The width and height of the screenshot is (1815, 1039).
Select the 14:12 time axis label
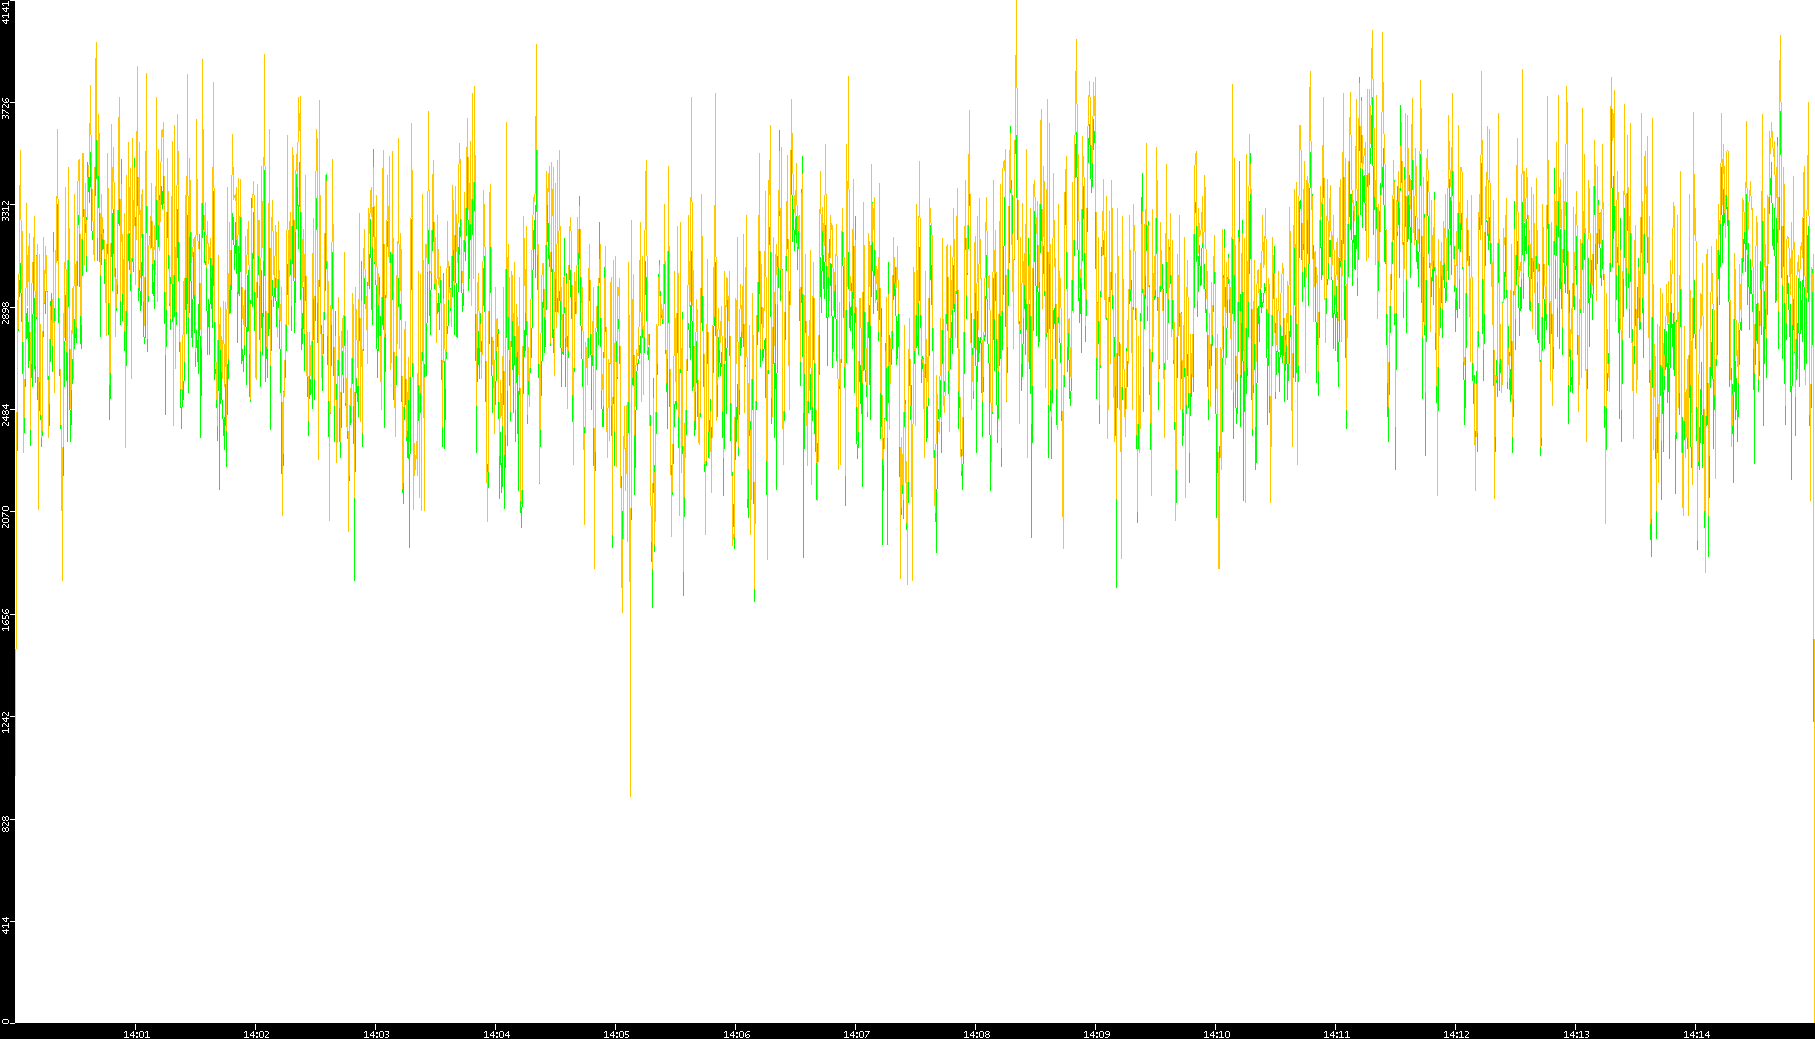1456,1034
